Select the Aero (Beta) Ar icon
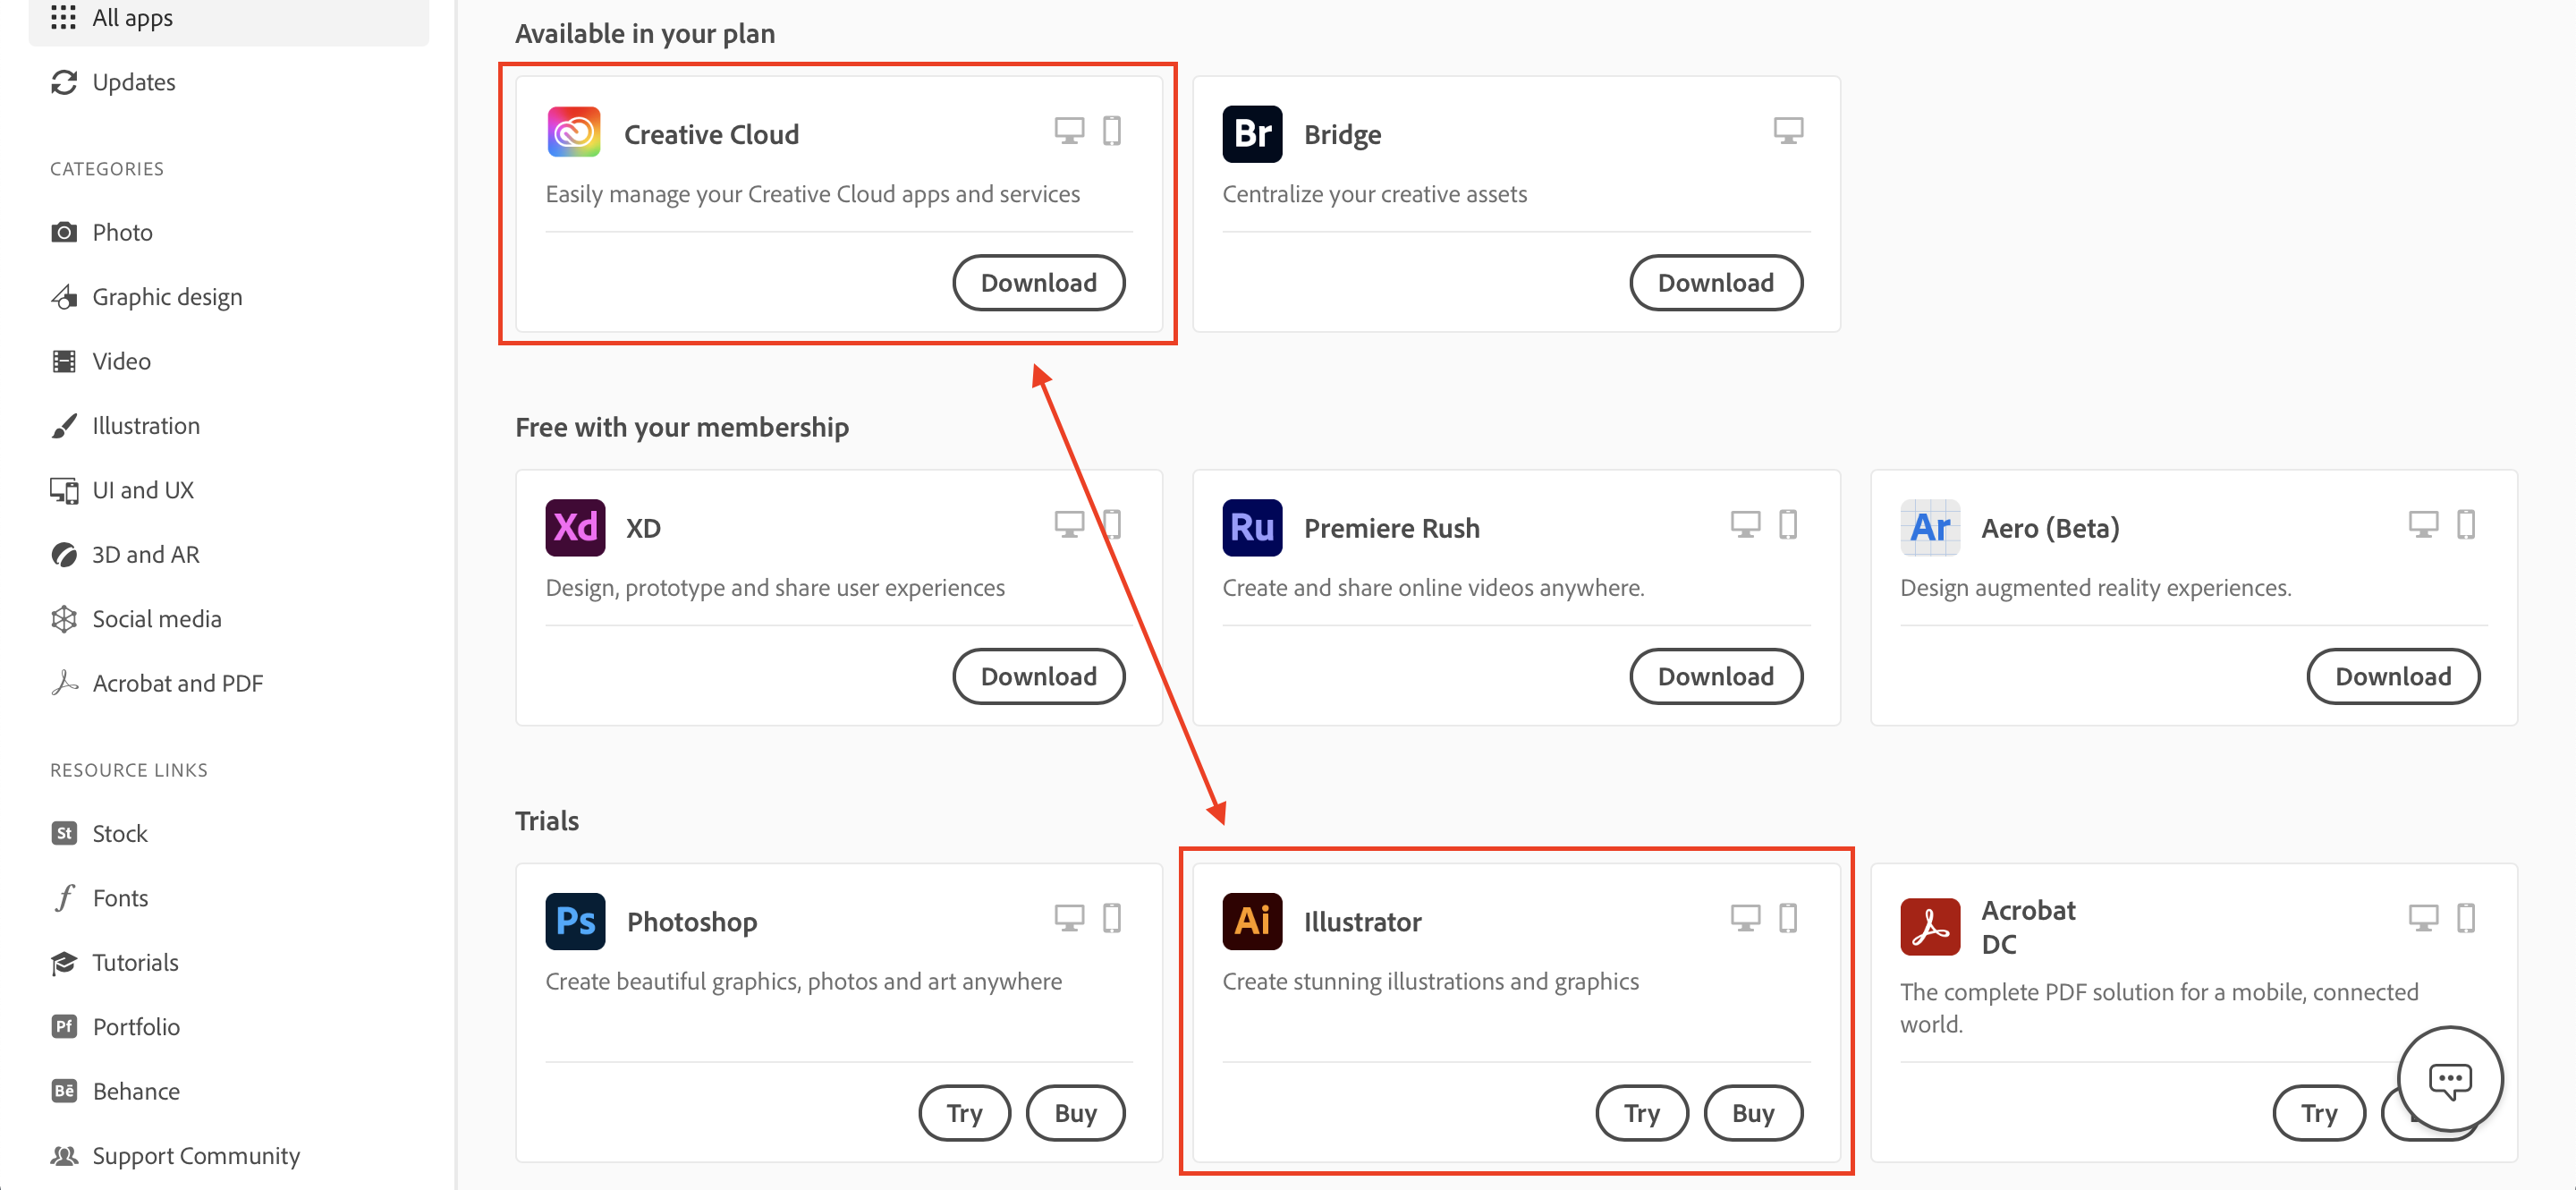This screenshot has height=1190, width=2576. [1929, 527]
